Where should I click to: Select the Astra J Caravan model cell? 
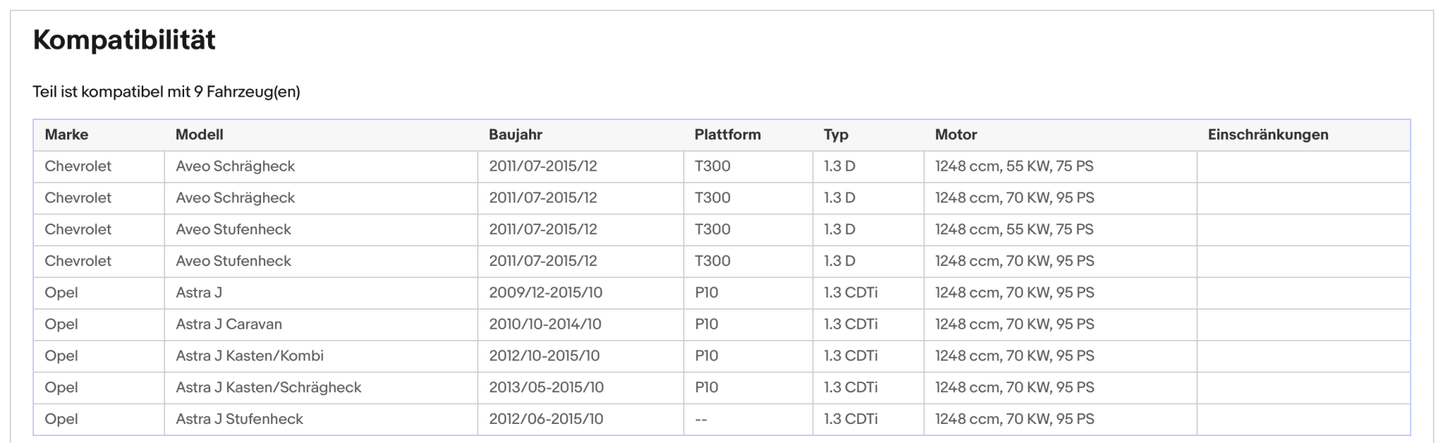(228, 324)
